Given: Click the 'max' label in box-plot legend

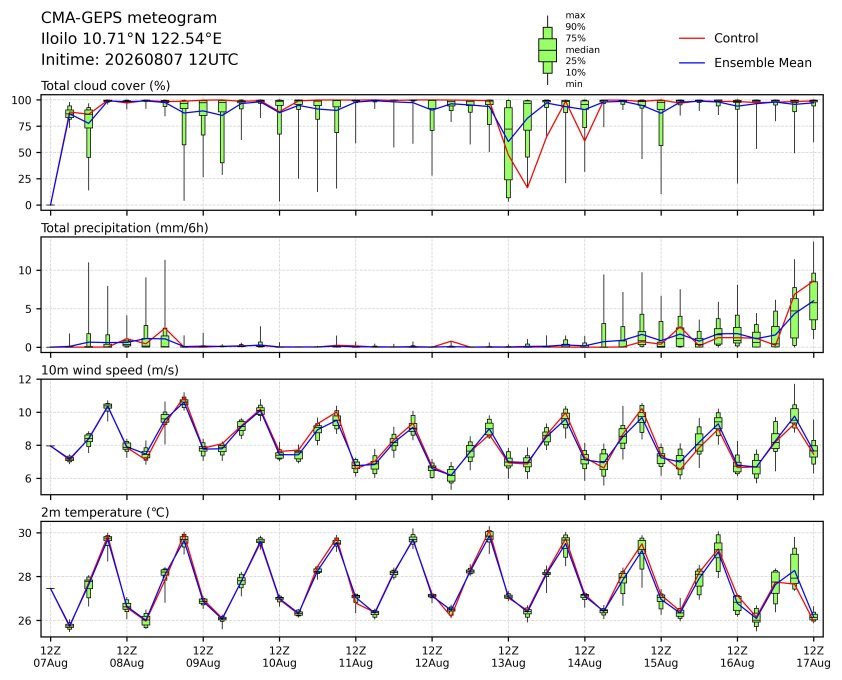Looking at the screenshot, I should pyautogui.click(x=575, y=16).
